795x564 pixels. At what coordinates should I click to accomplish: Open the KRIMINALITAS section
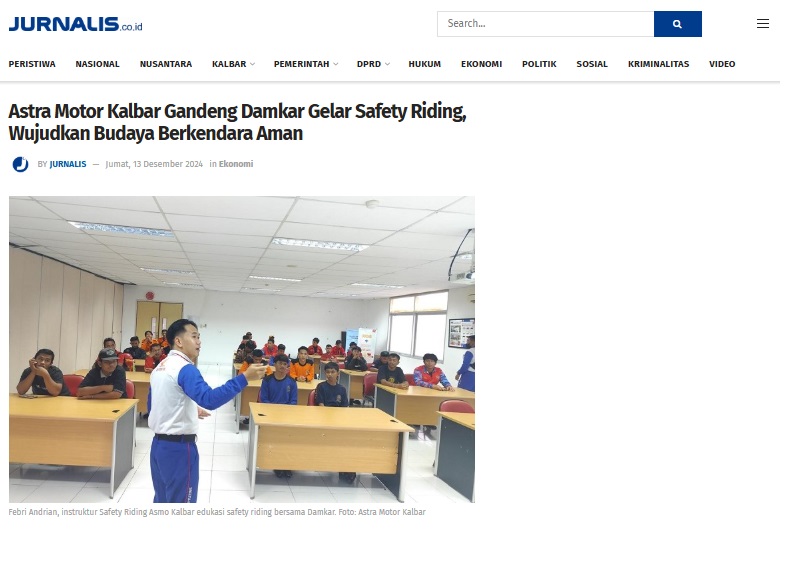(x=658, y=64)
